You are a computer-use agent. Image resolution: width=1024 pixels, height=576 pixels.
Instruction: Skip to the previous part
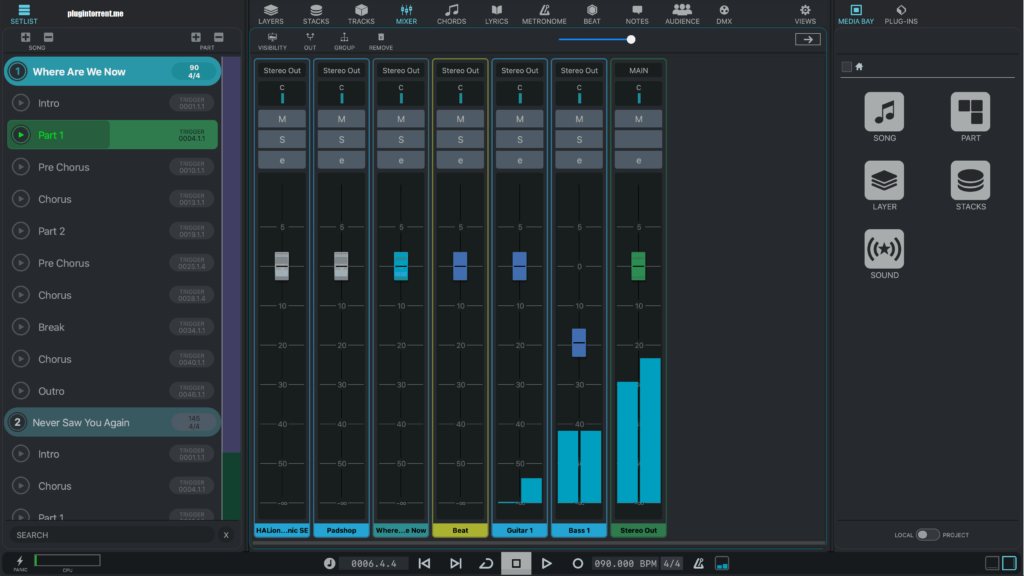424,563
